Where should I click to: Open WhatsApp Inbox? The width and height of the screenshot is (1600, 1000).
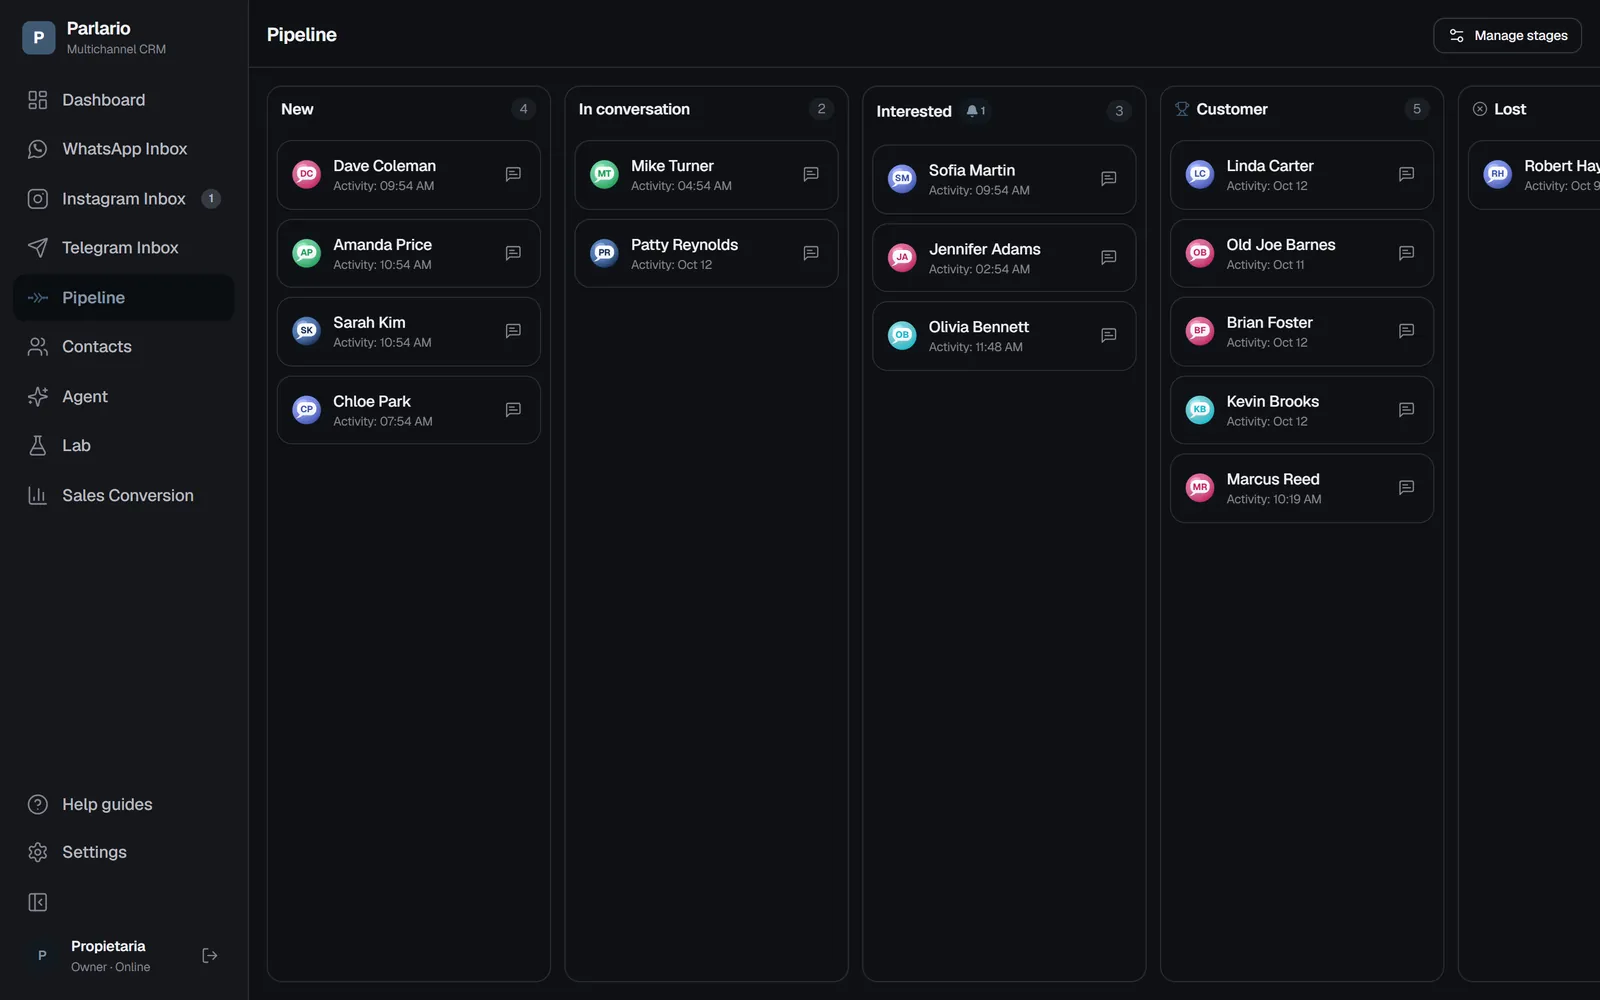(124, 149)
